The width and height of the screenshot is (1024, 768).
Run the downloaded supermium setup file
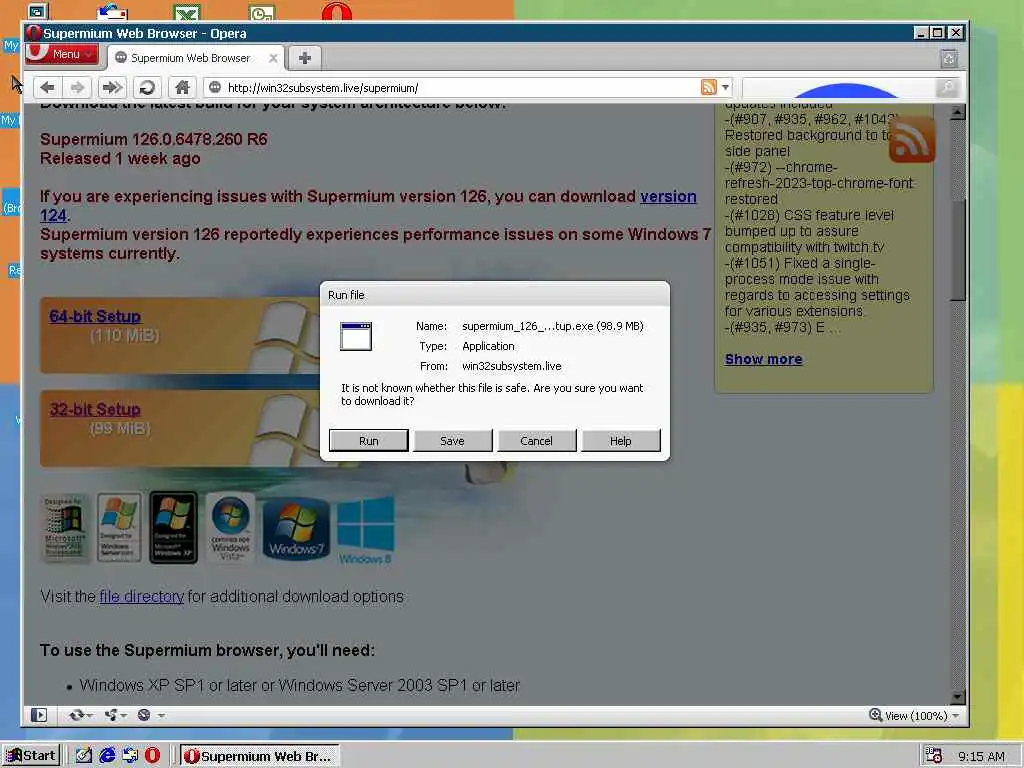click(x=368, y=441)
